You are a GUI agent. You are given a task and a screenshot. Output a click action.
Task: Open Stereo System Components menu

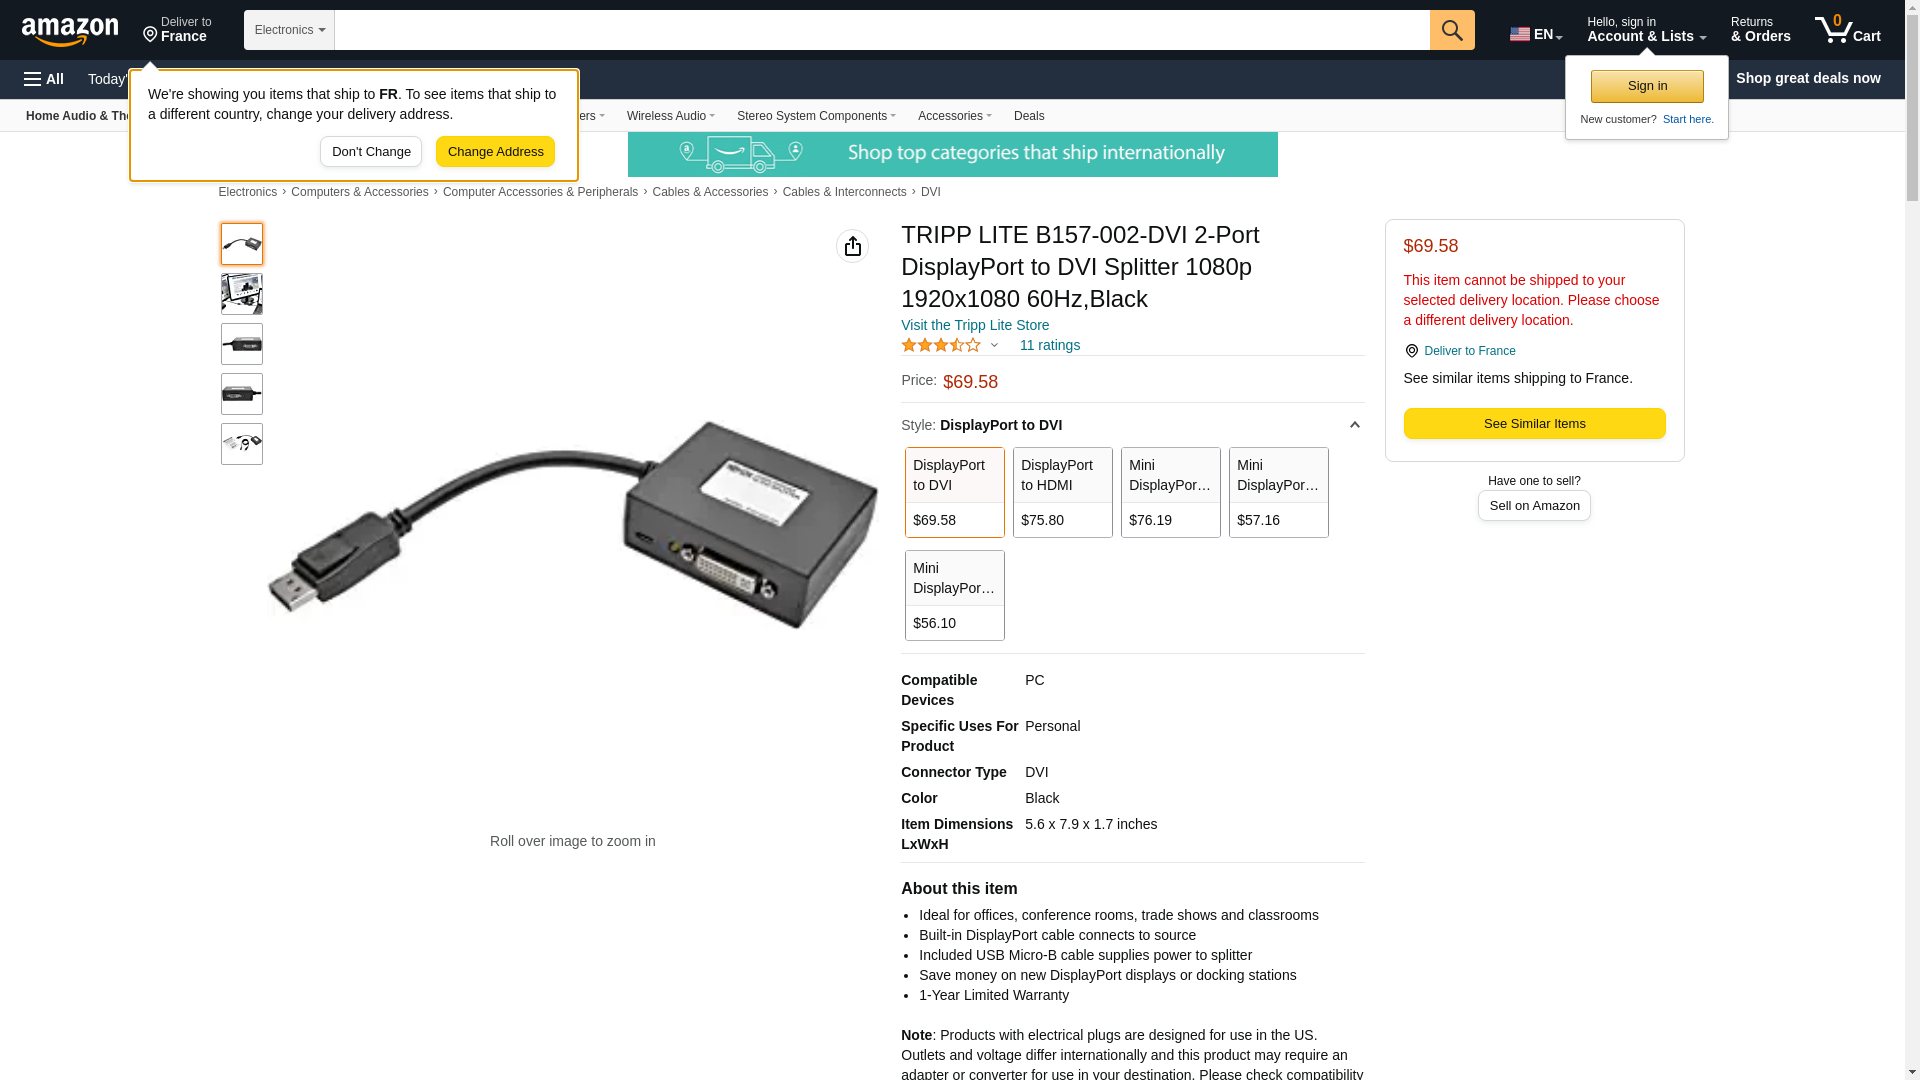[816, 116]
